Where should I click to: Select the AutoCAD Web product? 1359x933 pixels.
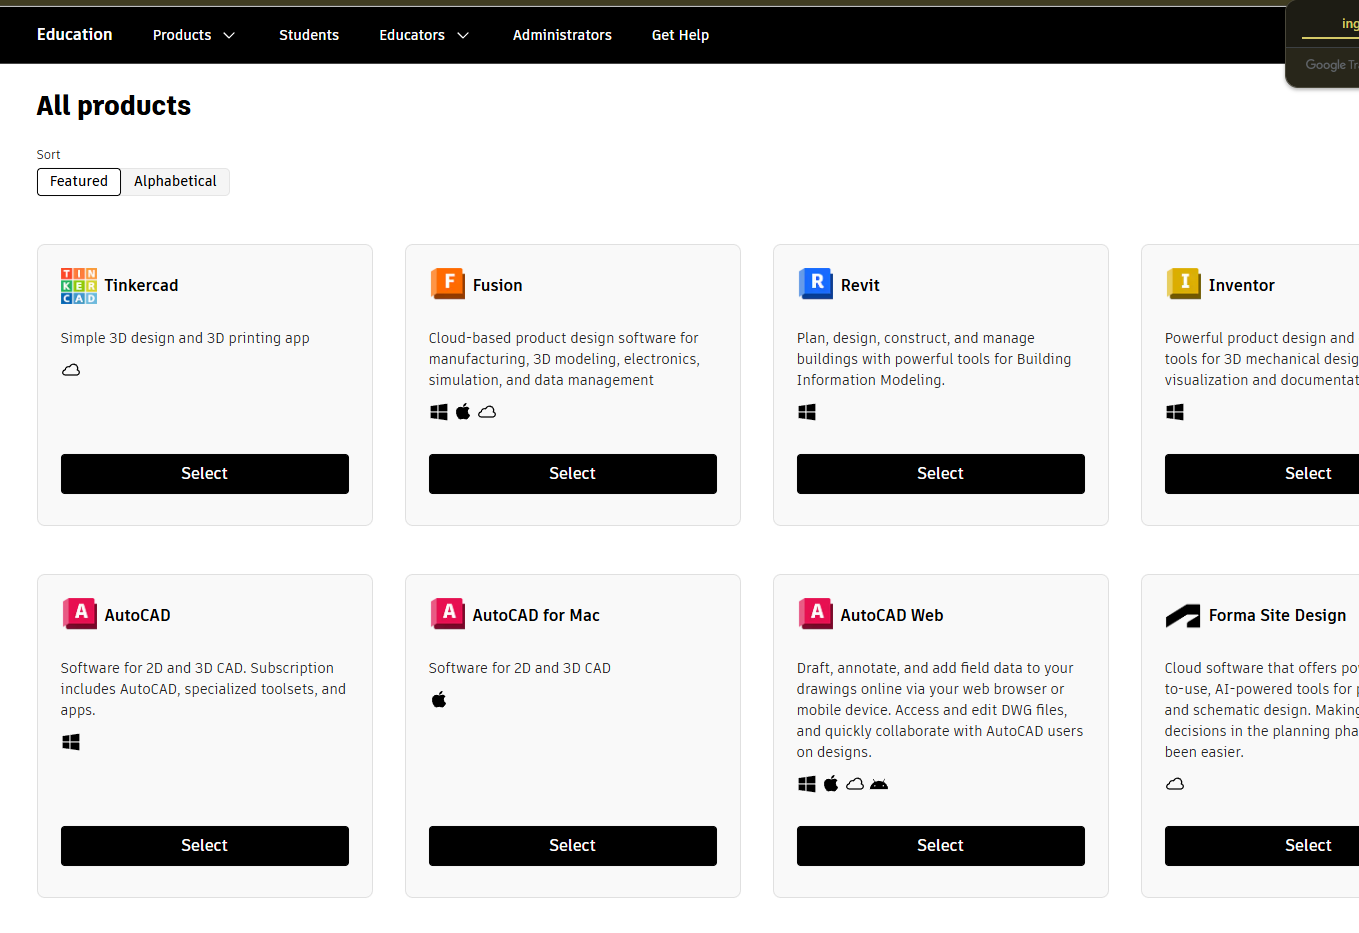[x=941, y=846]
